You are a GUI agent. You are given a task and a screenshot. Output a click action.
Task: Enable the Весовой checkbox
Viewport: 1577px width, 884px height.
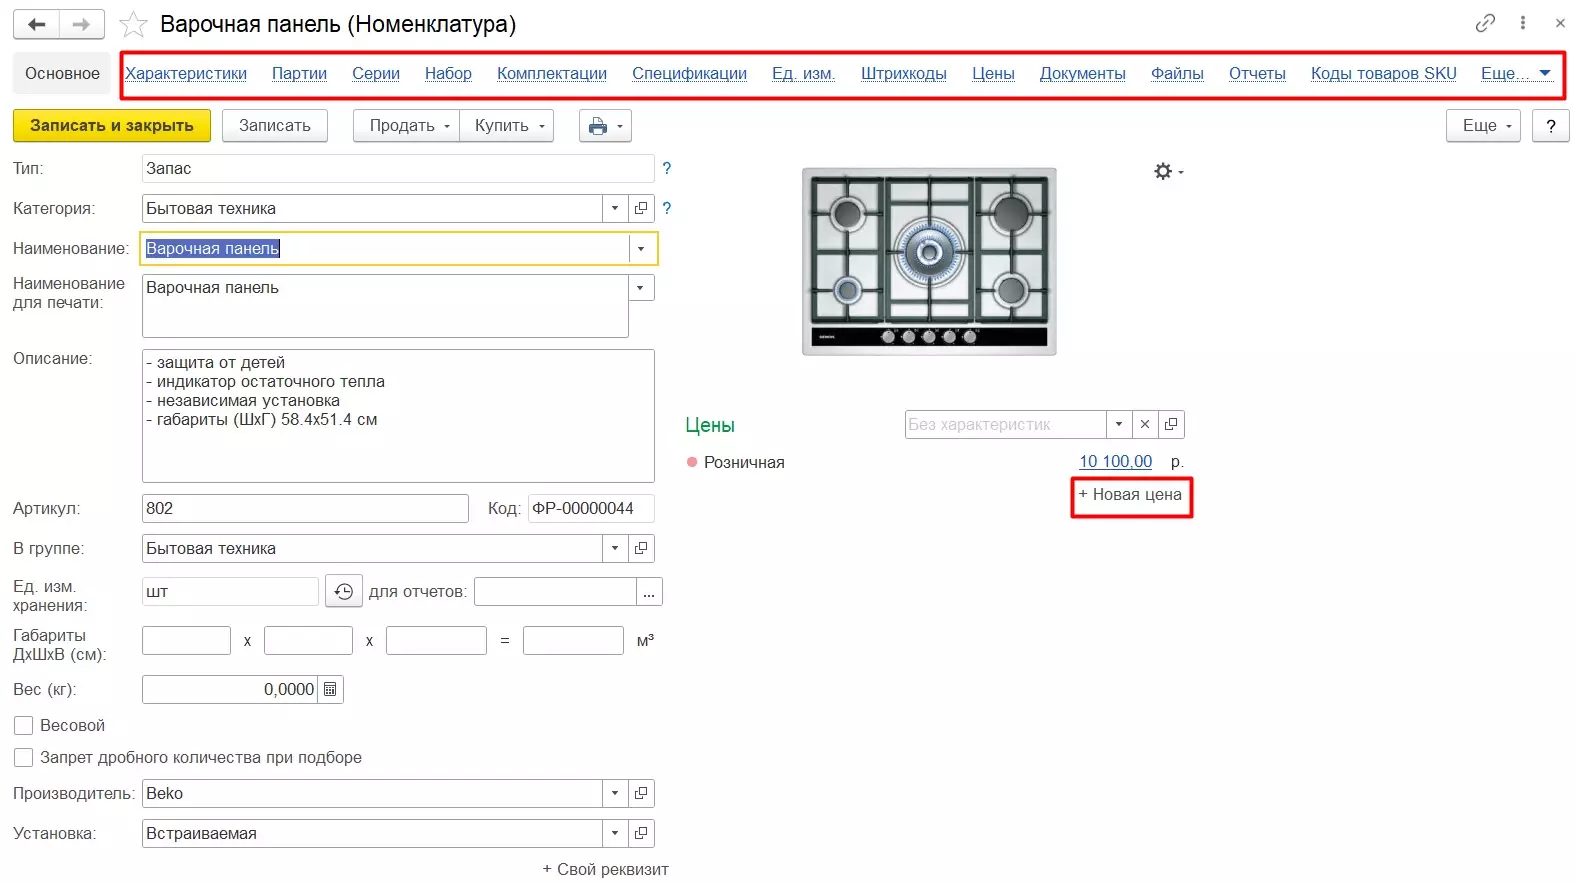click(x=24, y=726)
